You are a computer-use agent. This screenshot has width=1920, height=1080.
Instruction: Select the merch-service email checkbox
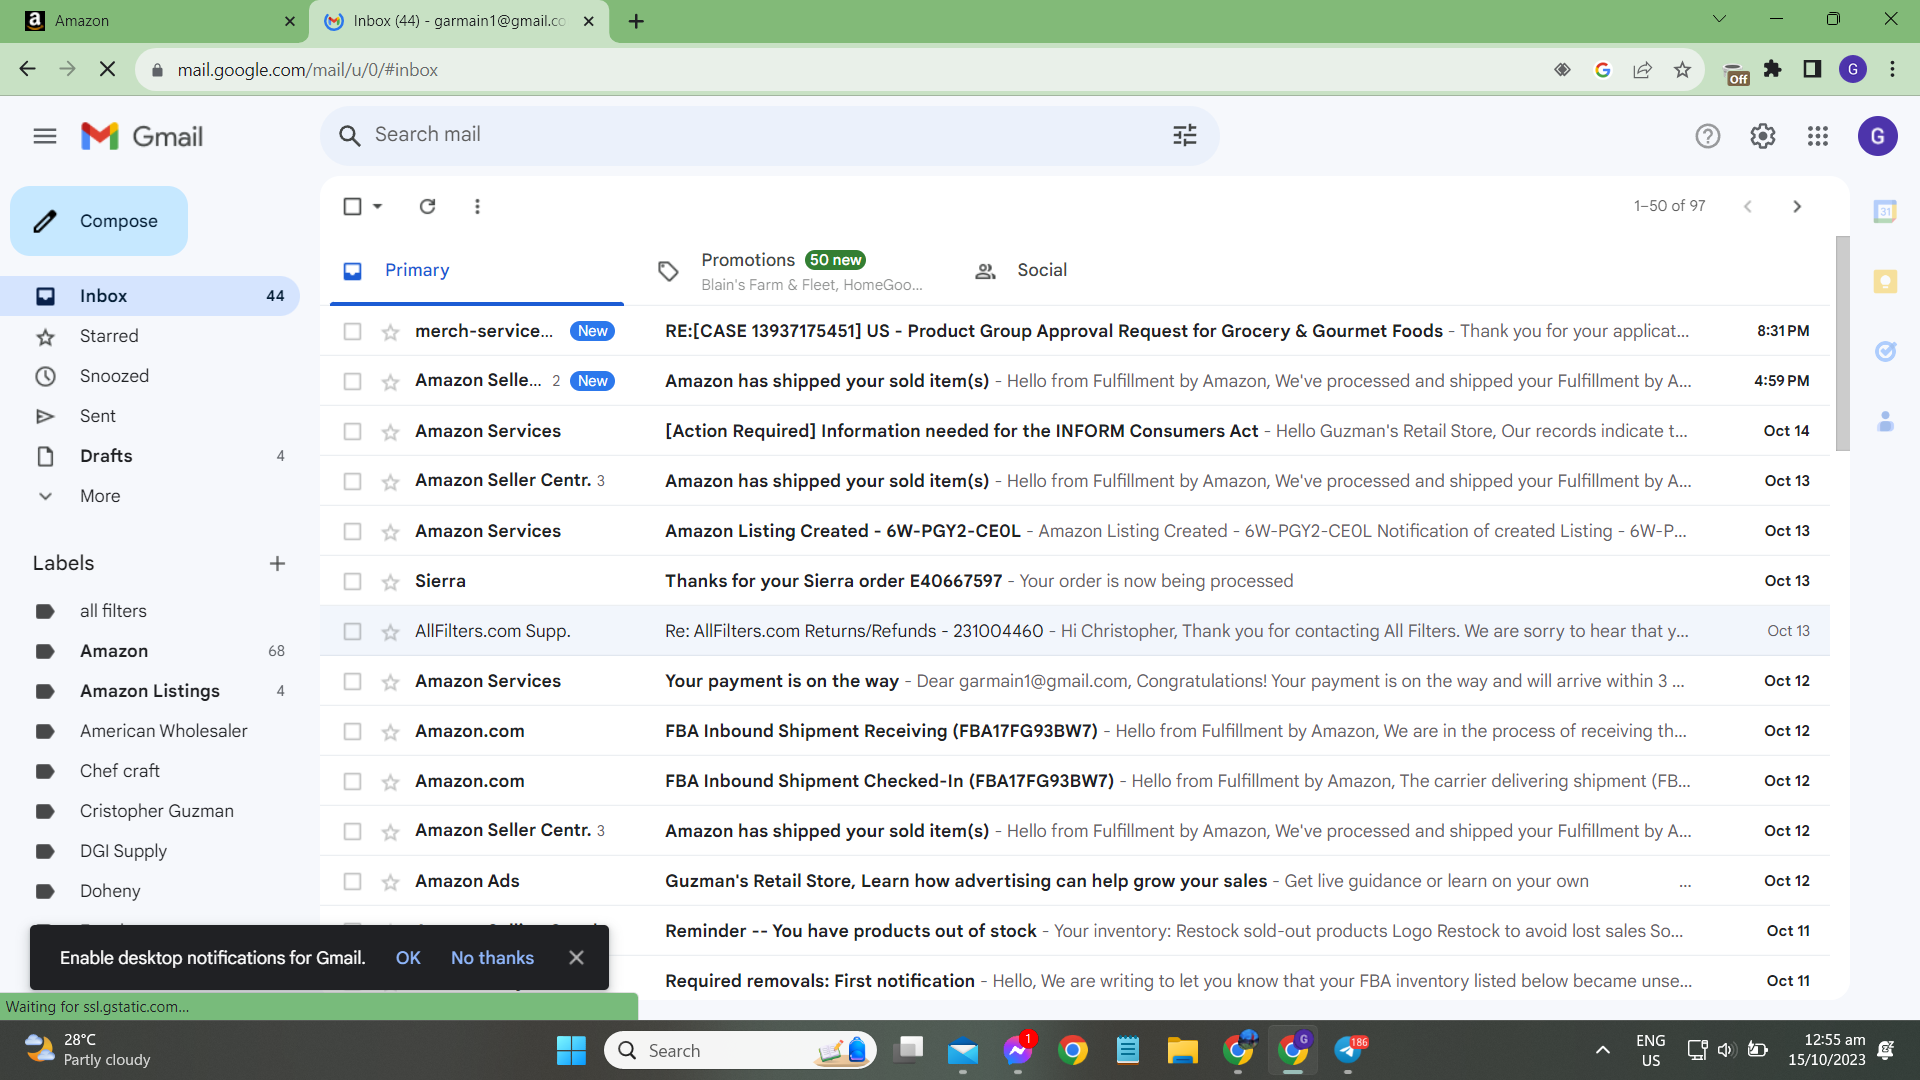point(352,331)
